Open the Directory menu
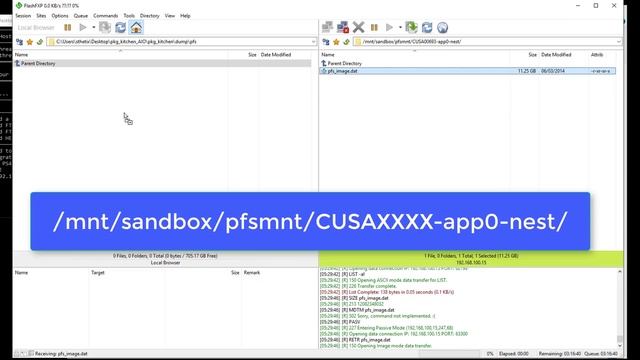 tap(150, 16)
